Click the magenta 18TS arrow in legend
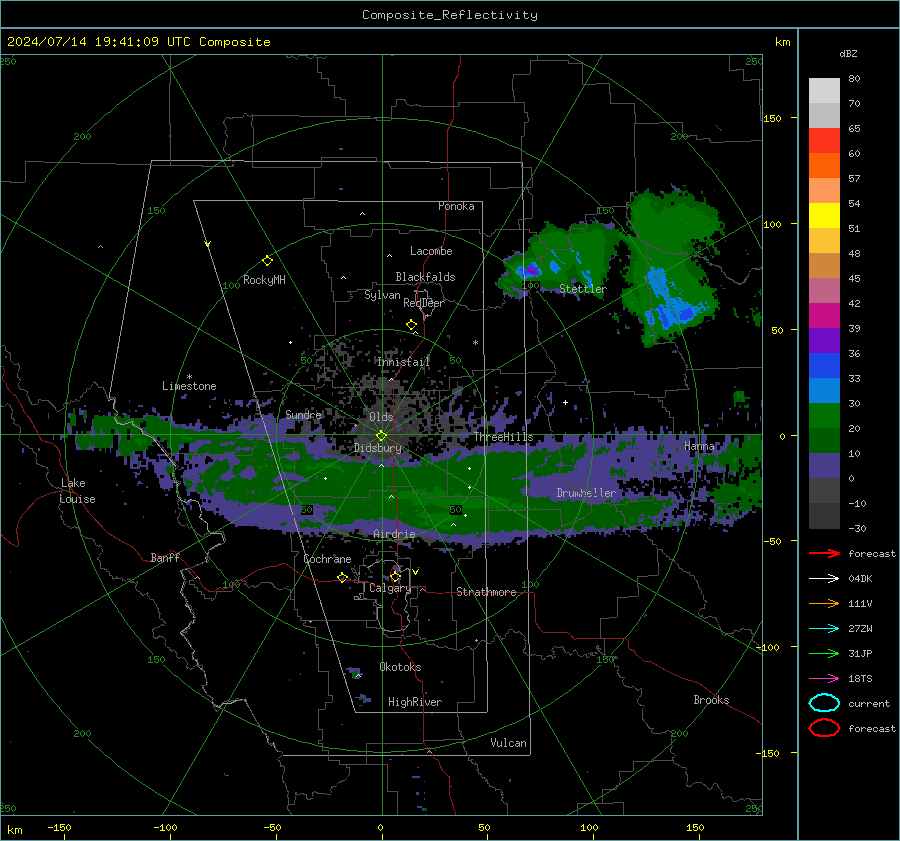Image resolution: width=900 pixels, height=841 pixels. coord(824,679)
